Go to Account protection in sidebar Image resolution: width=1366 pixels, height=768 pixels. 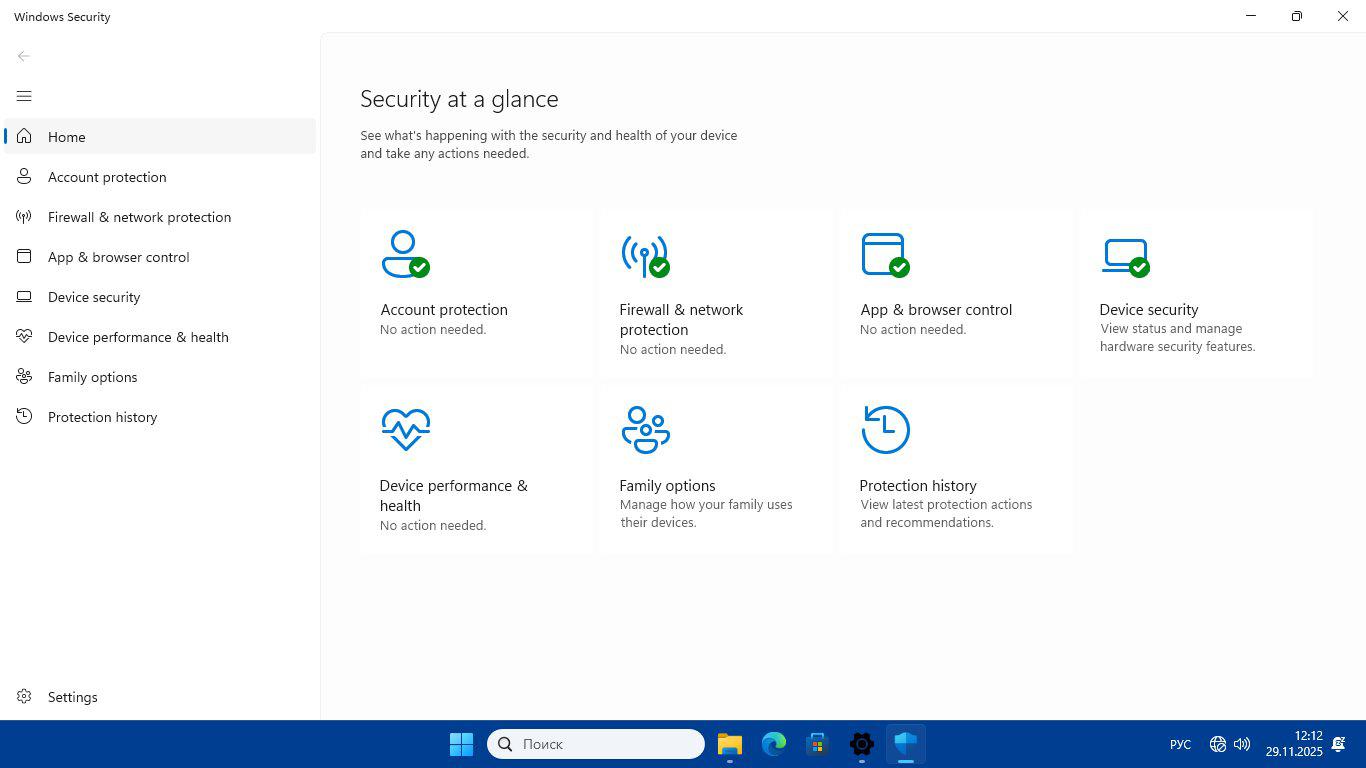[107, 177]
